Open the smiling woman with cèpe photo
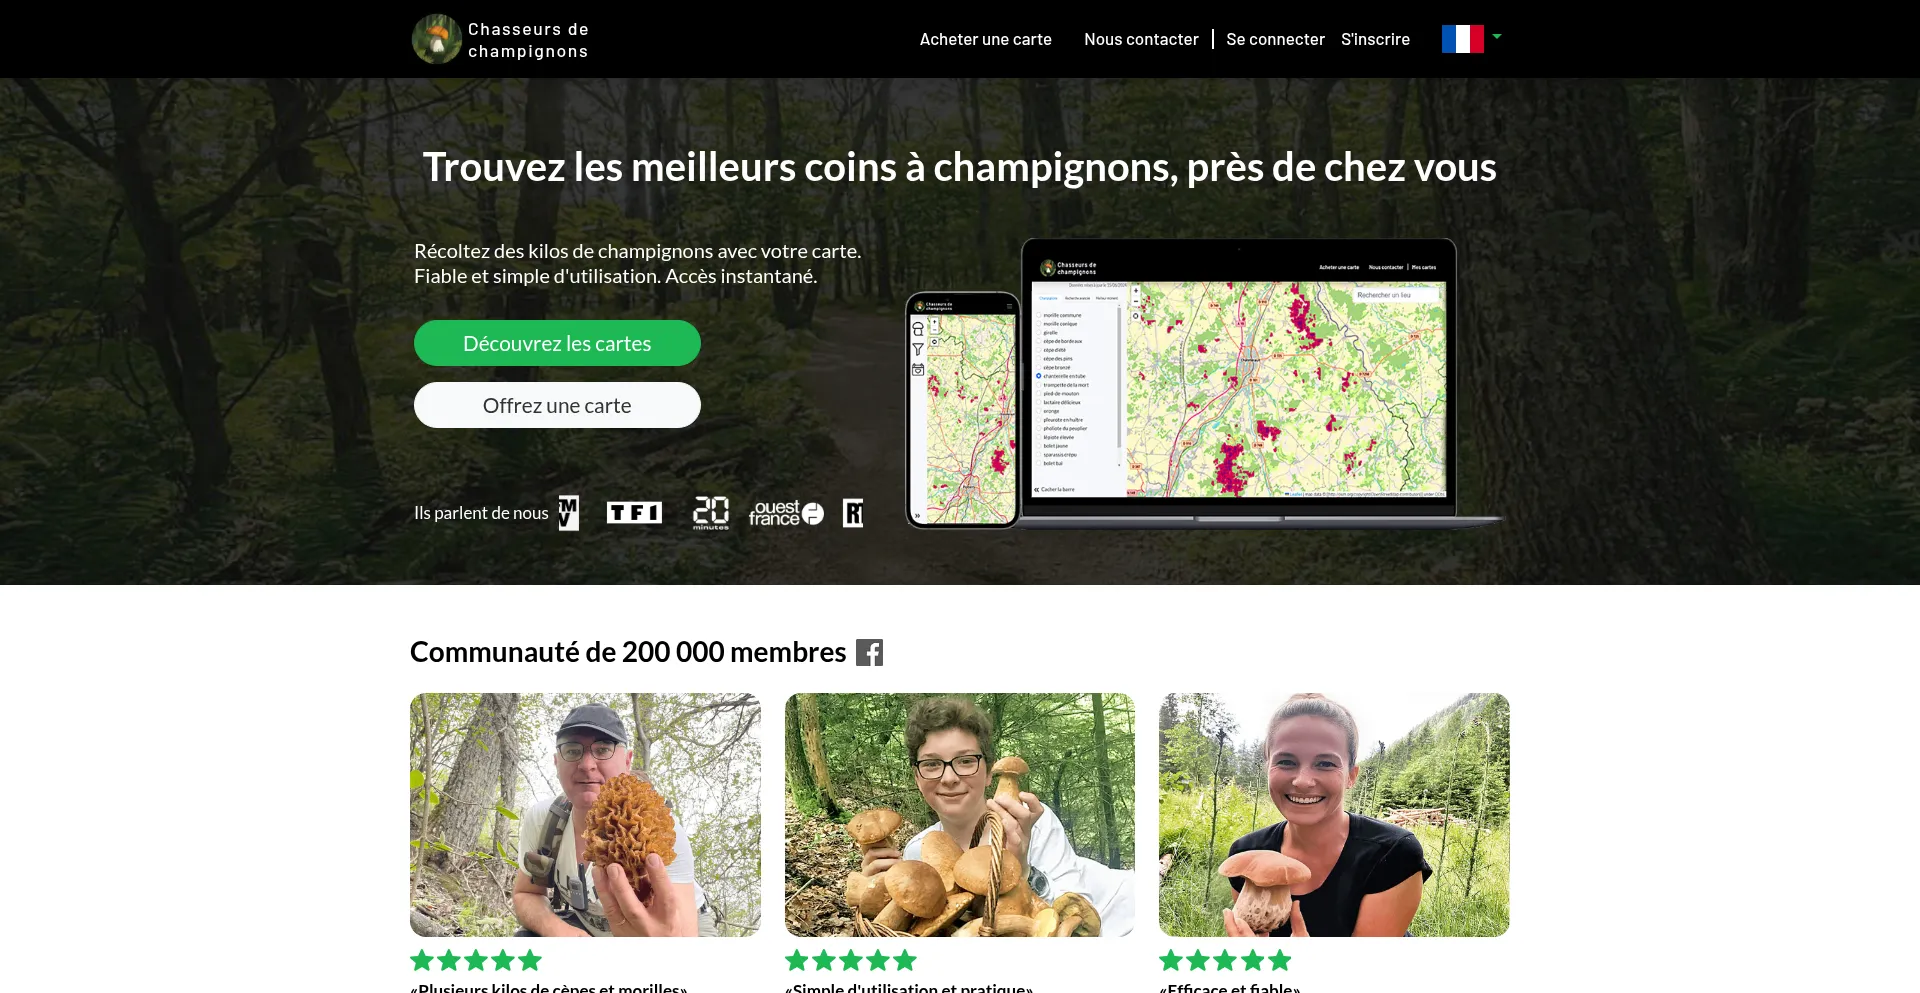Image resolution: width=1920 pixels, height=993 pixels. pos(1334,815)
